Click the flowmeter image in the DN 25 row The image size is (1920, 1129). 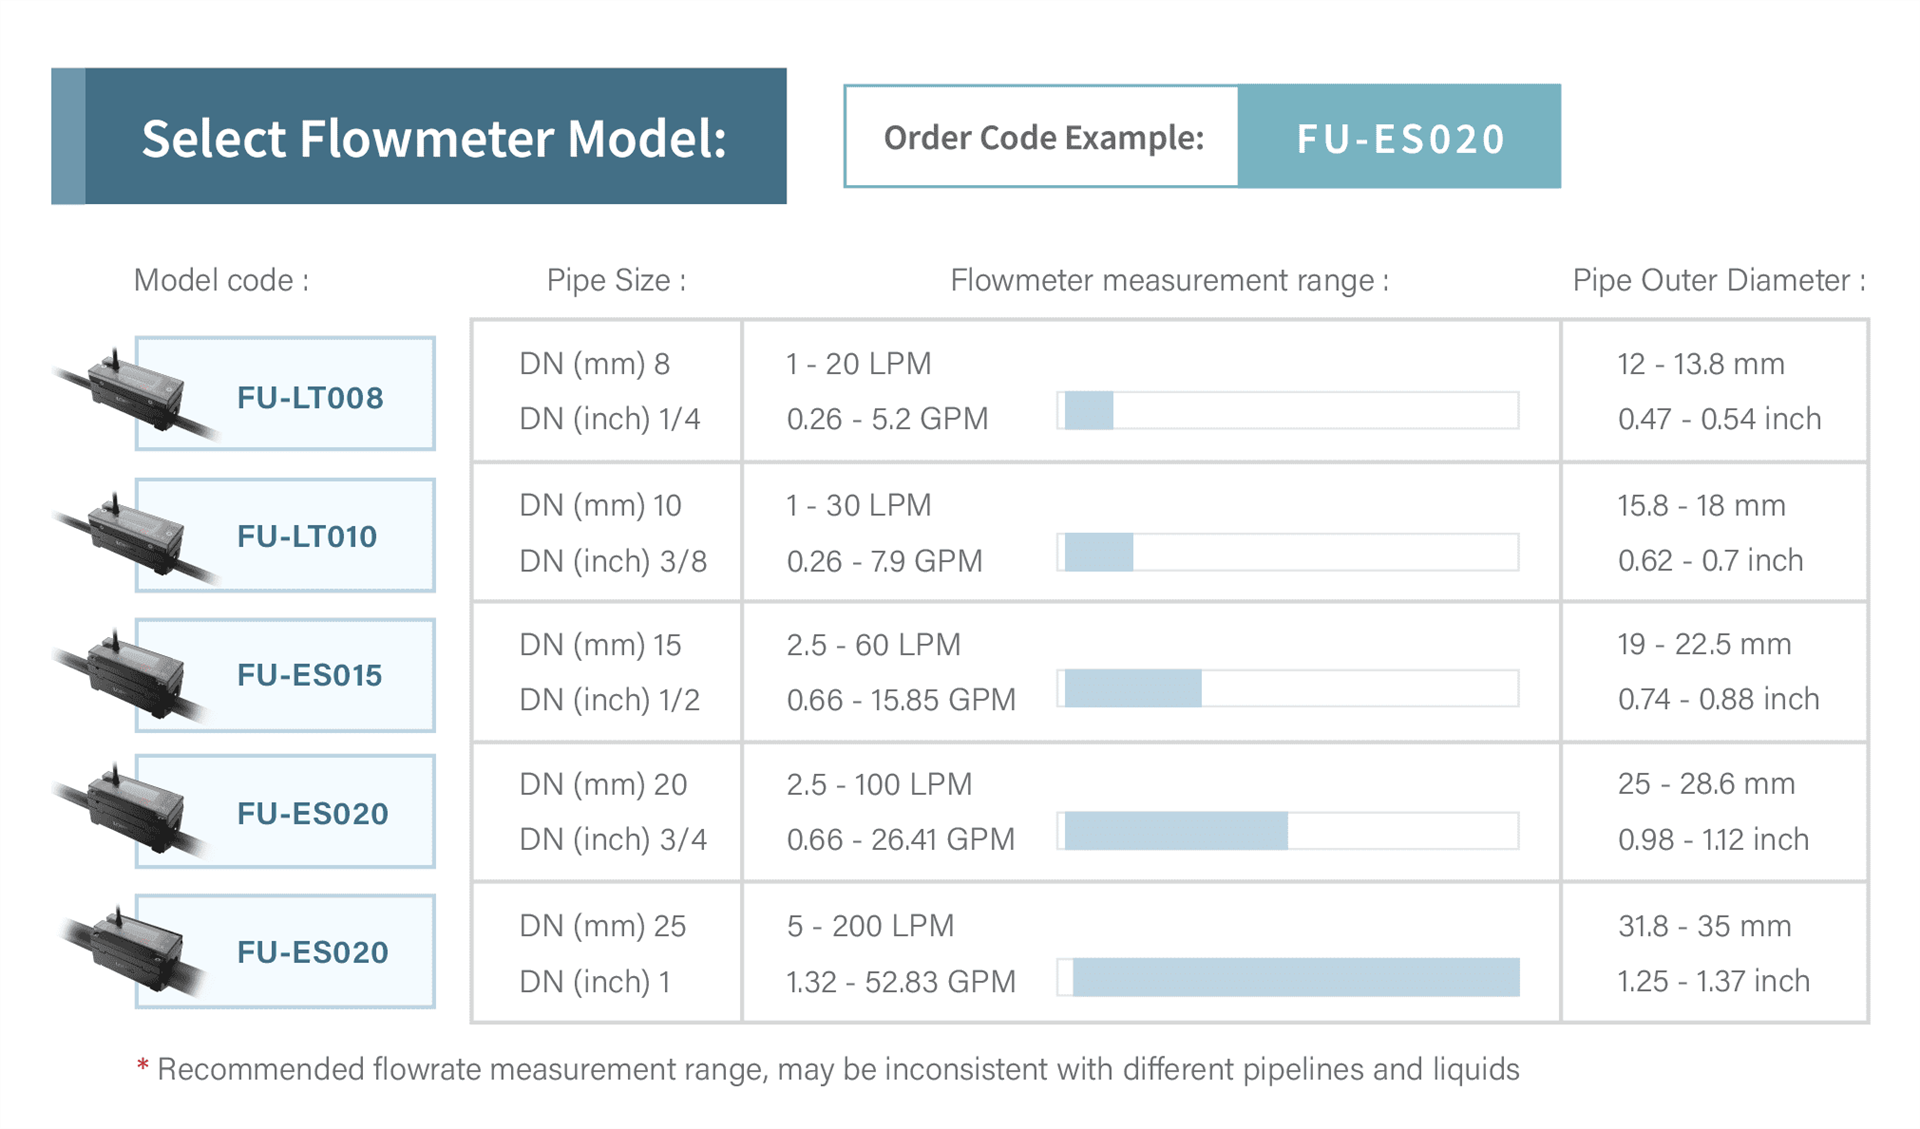(x=132, y=950)
